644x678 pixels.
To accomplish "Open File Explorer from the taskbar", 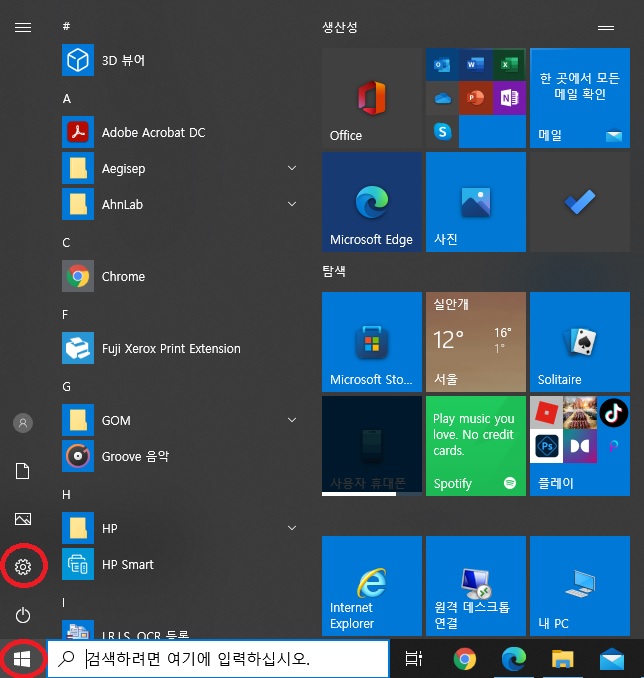I will point(563,659).
